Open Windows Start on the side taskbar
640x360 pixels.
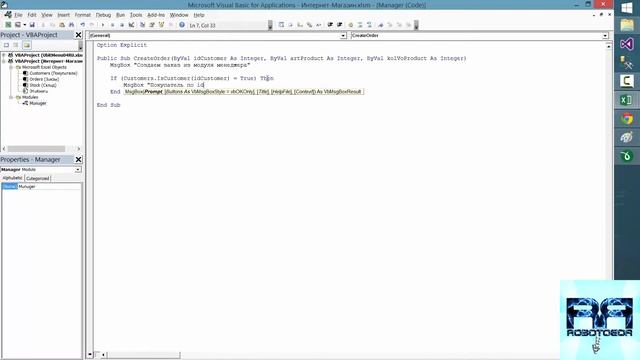[627, 8]
